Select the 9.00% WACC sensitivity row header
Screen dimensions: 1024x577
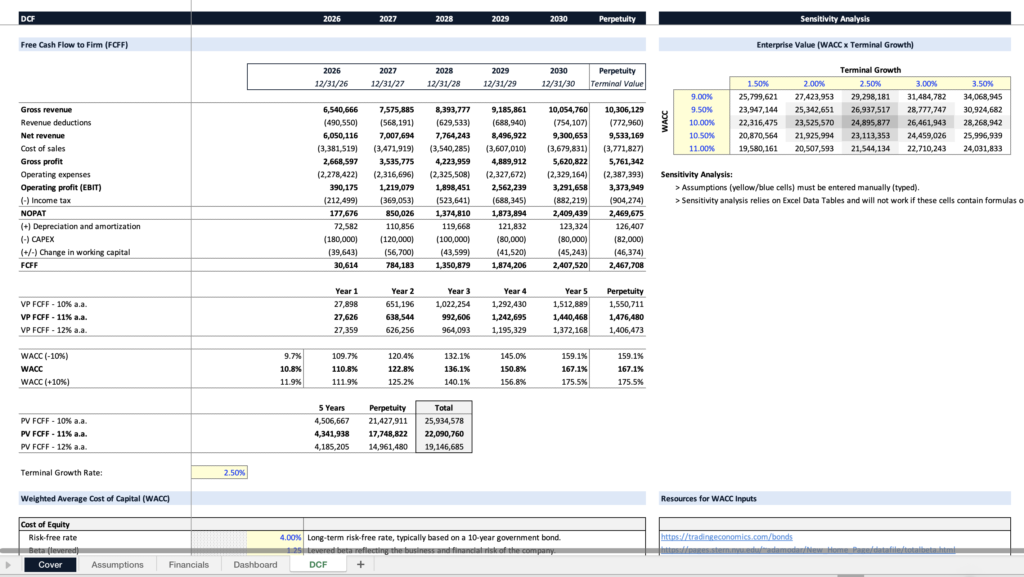coord(701,96)
